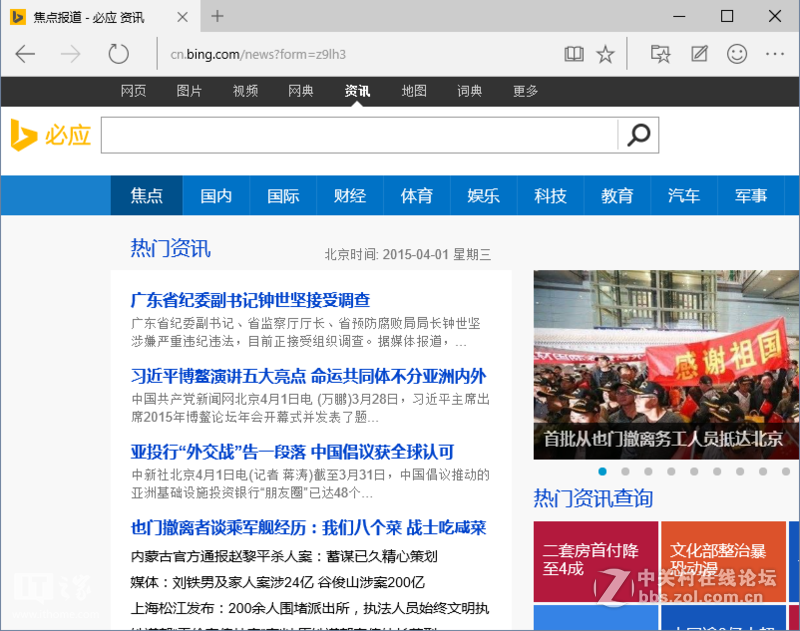Select the eighth slideshow dot indicator

tap(763, 471)
